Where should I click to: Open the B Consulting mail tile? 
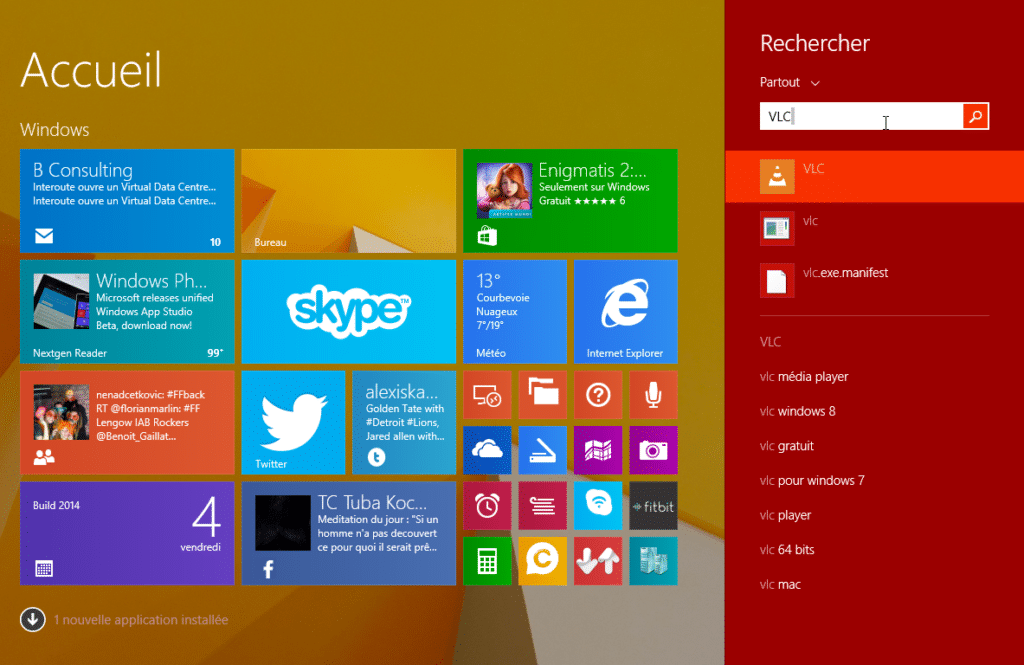coord(127,201)
